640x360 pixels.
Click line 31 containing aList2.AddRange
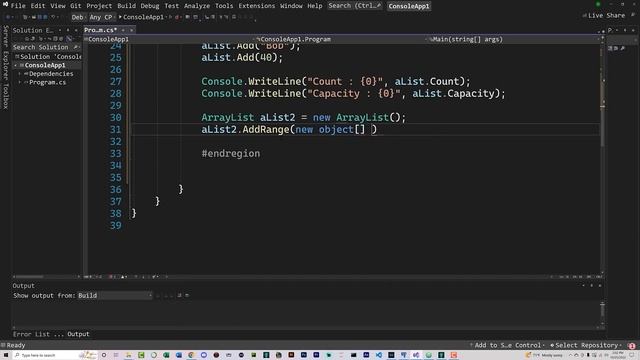point(289,129)
